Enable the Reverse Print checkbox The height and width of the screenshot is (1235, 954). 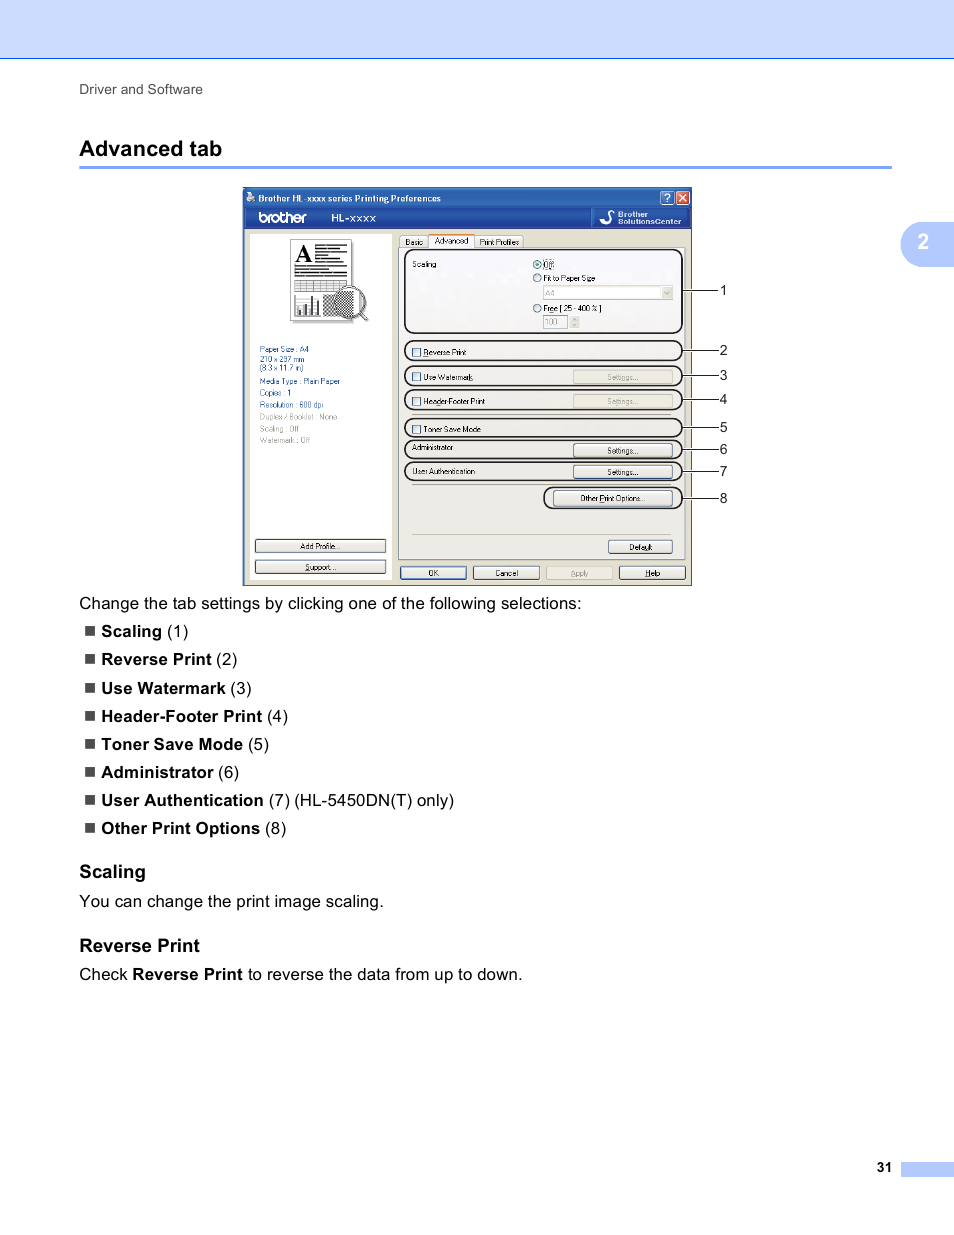(417, 352)
